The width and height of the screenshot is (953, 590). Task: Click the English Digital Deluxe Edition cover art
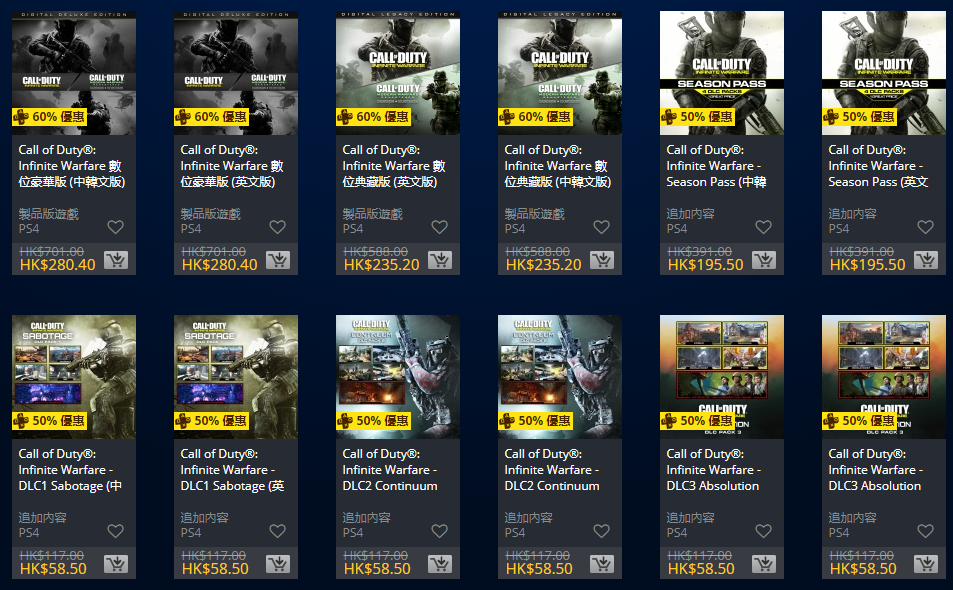click(x=236, y=73)
